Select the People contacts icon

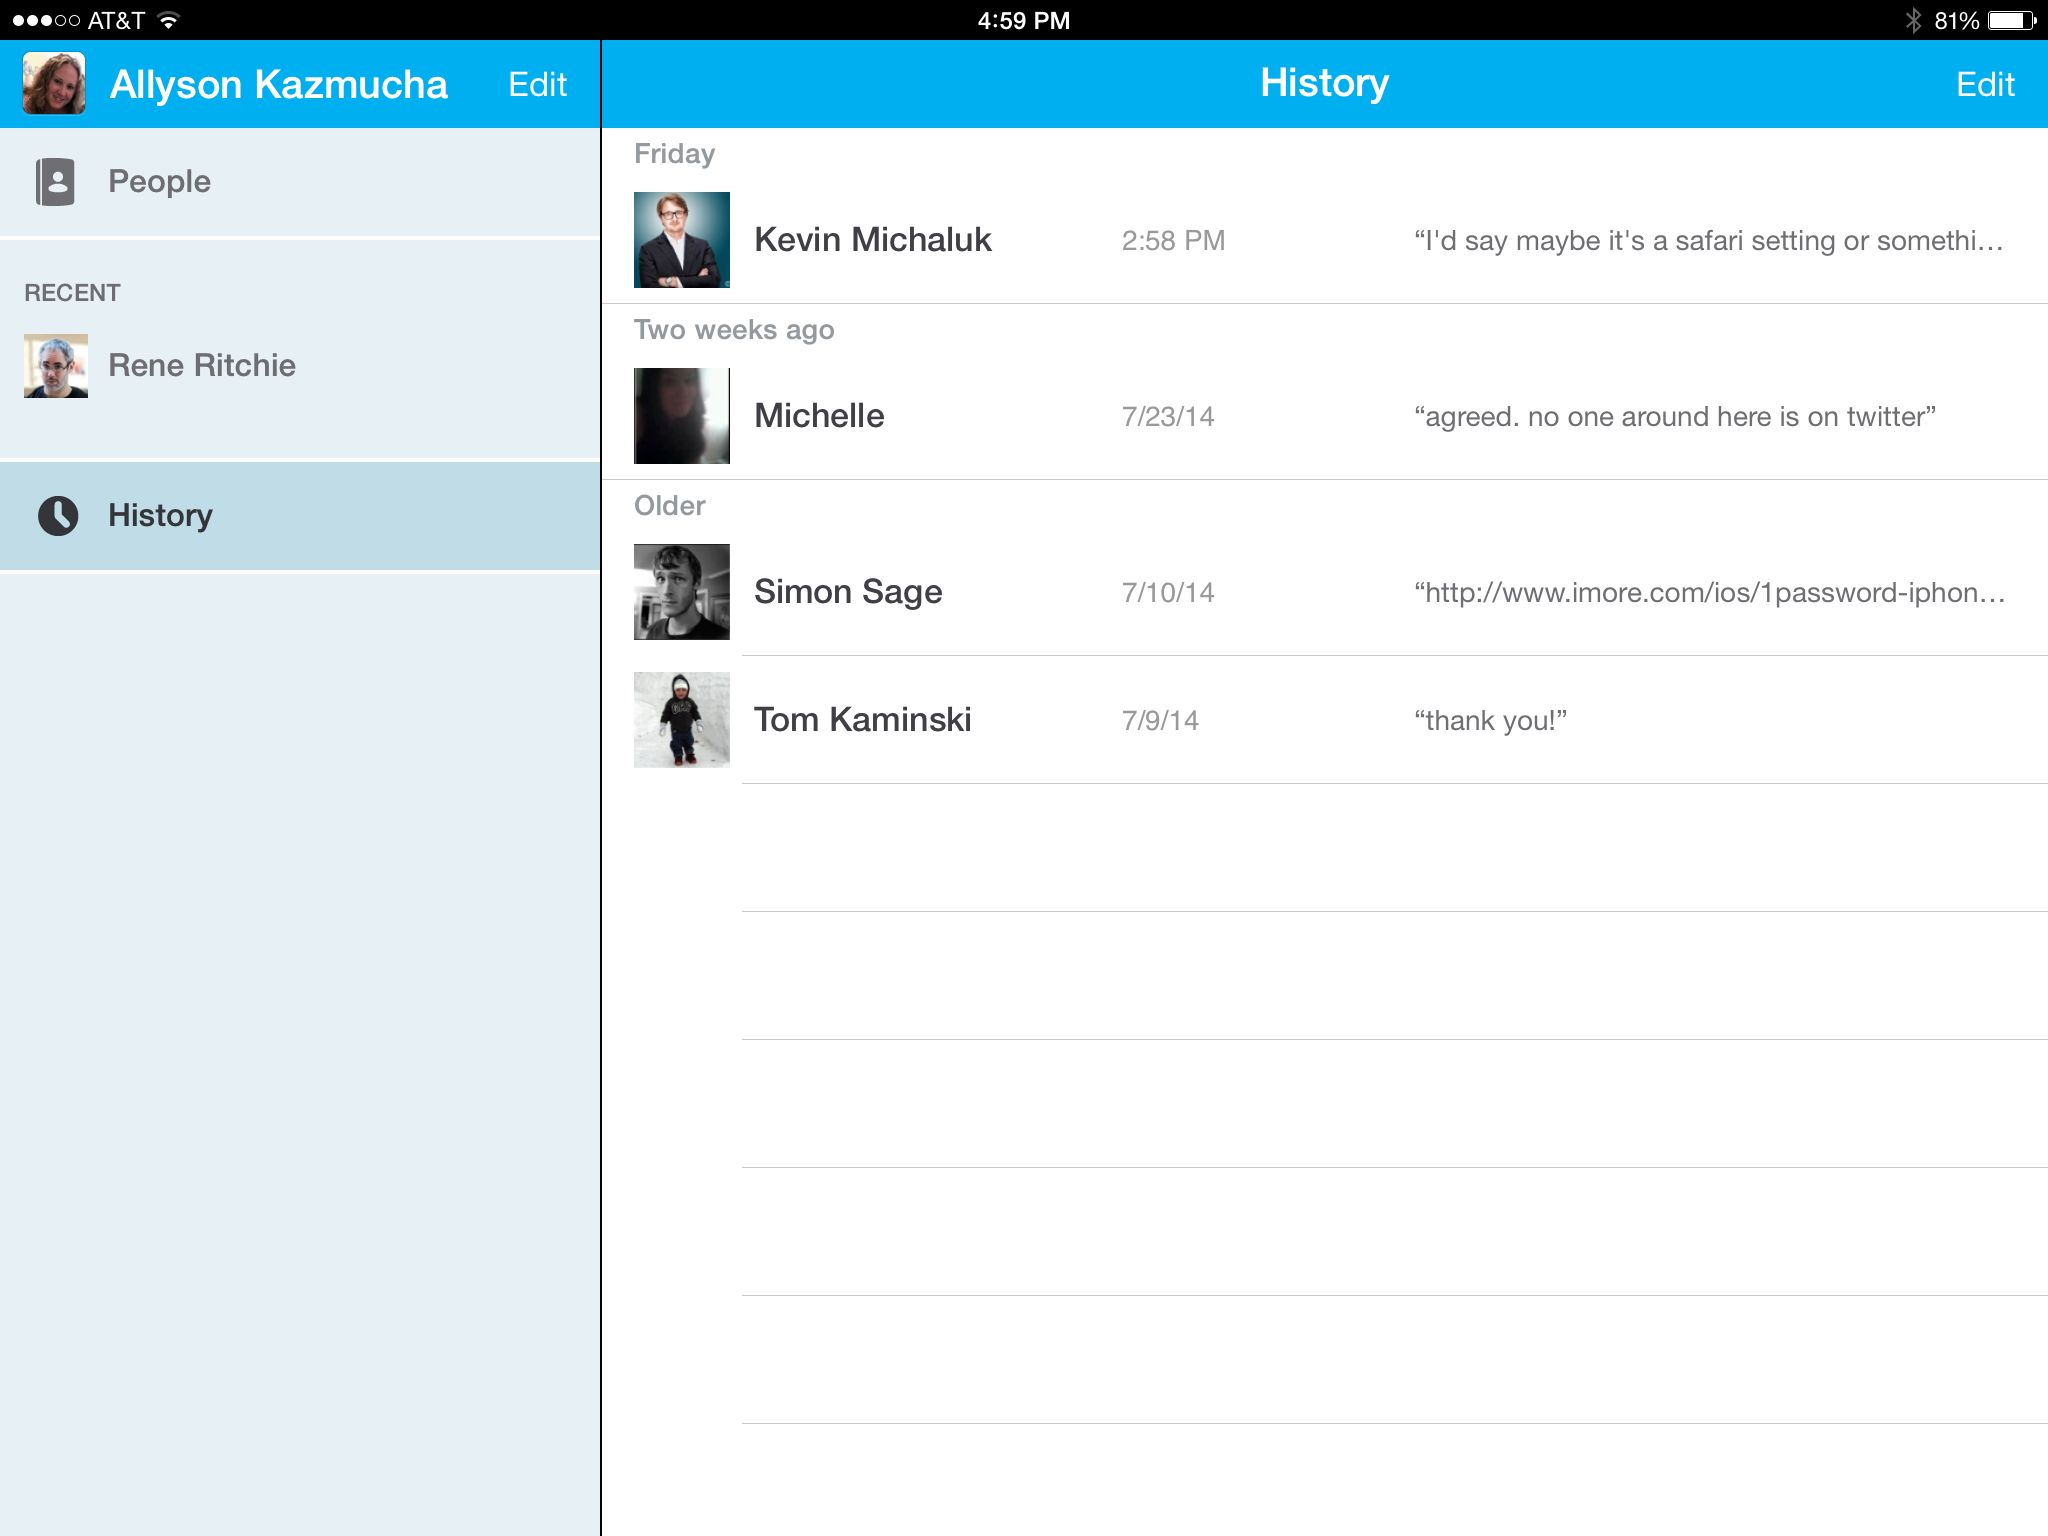coord(57,181)
